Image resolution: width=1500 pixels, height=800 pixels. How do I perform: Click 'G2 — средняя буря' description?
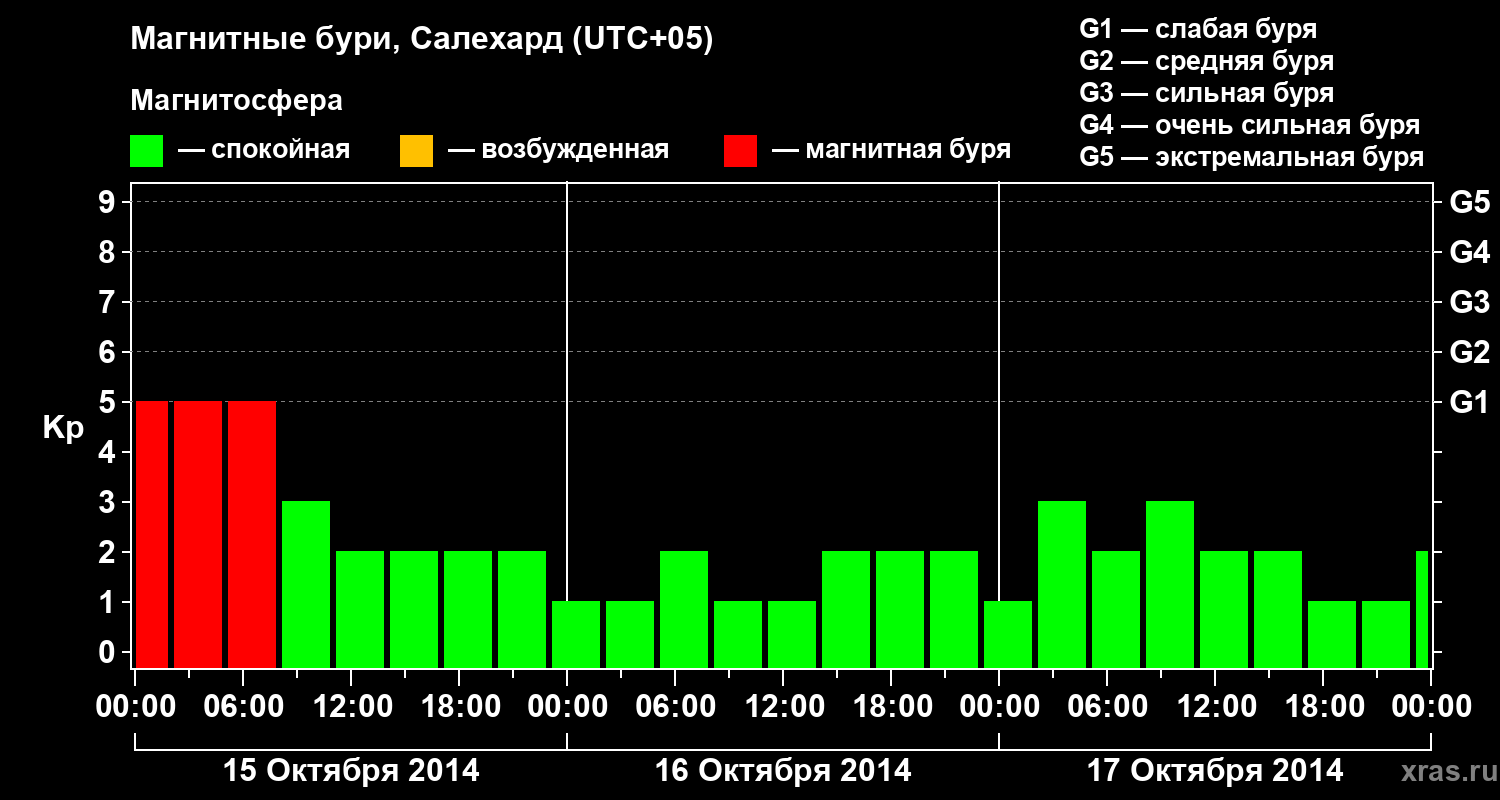1206,61
